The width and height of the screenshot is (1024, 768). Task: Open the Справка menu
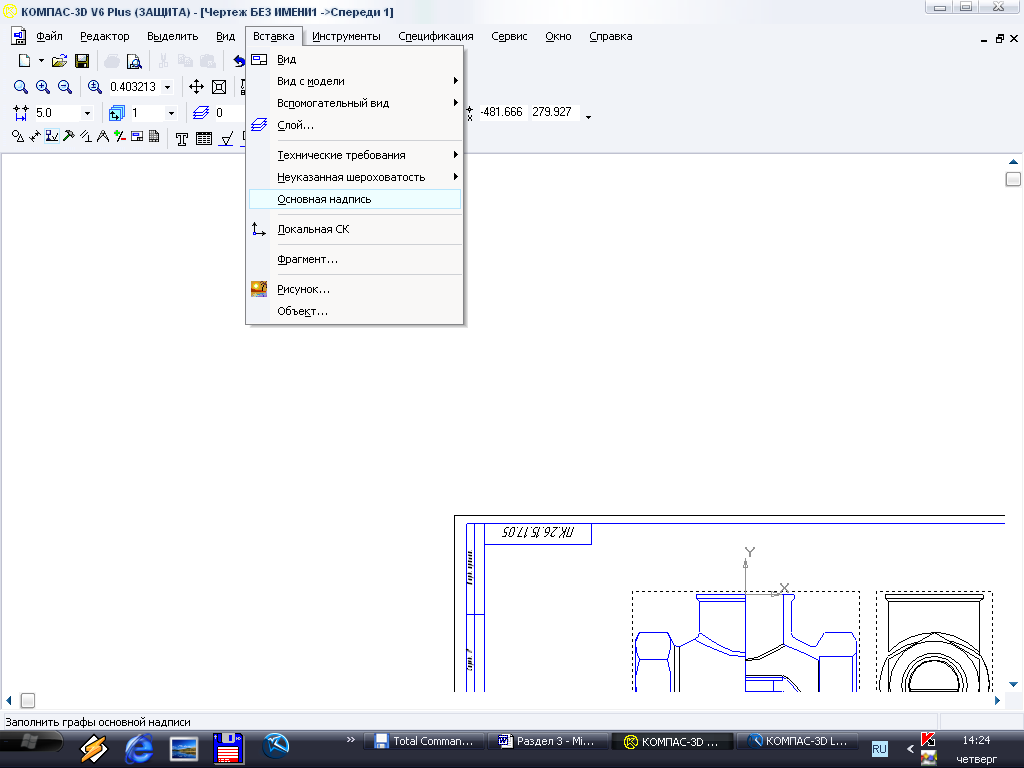[611, 37]
